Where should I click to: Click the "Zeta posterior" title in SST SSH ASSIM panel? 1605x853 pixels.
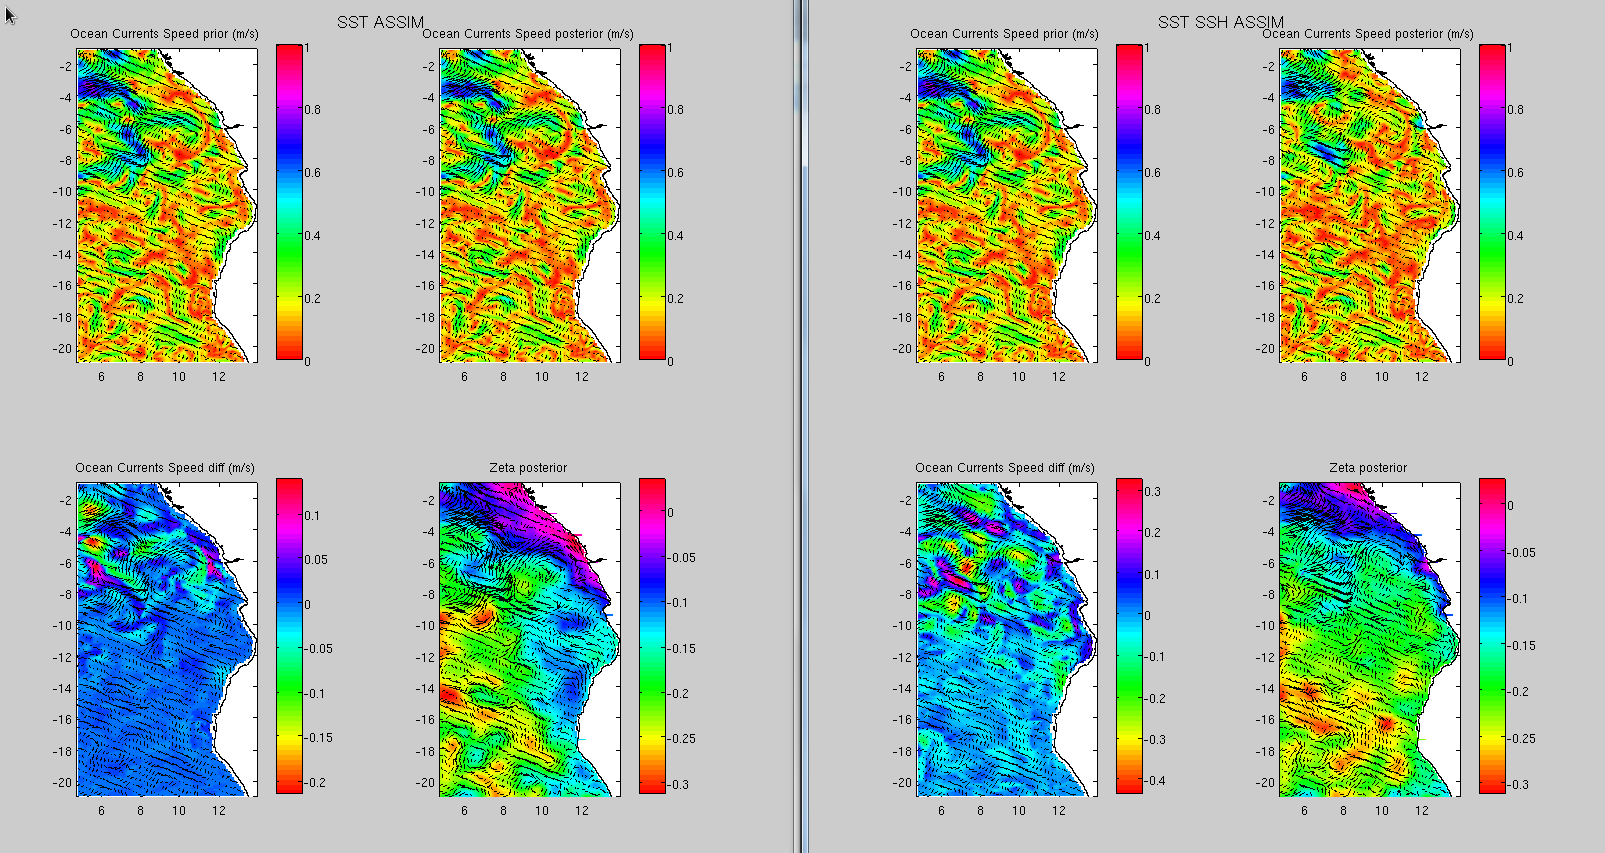pos(1368,468)
